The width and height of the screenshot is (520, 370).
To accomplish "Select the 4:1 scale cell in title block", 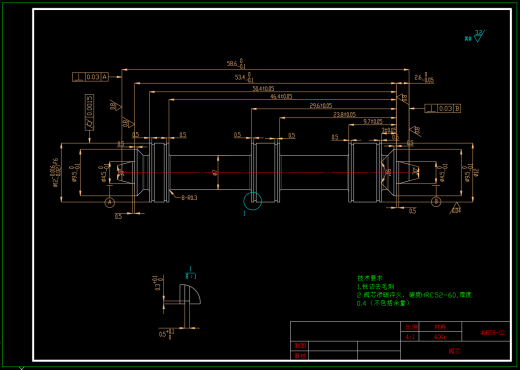I will pyautogui.click(x=410, y=337).
